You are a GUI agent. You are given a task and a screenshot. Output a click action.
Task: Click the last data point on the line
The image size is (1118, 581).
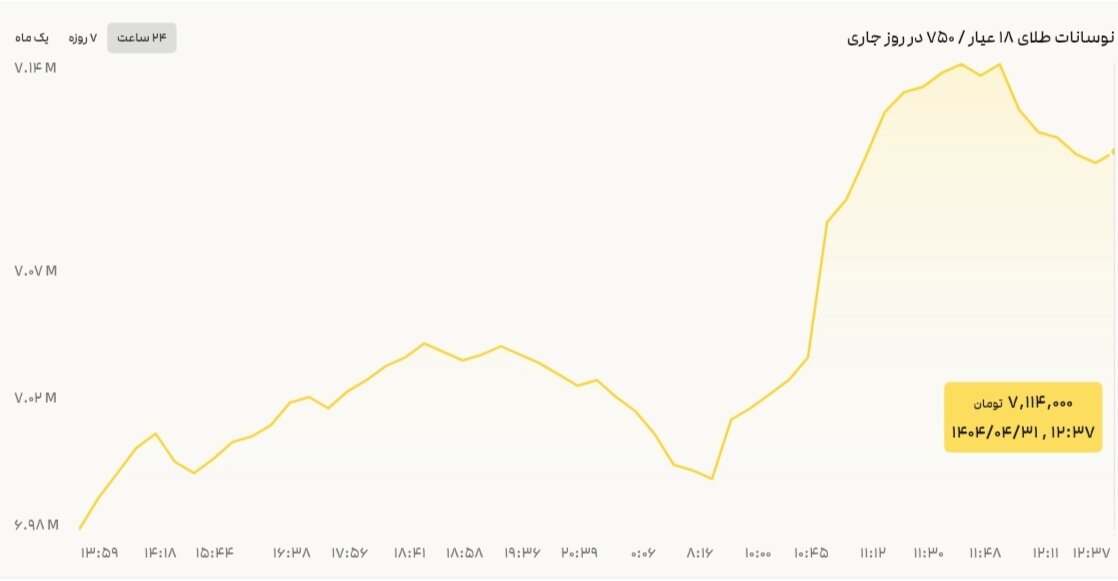coord(1113,152)
